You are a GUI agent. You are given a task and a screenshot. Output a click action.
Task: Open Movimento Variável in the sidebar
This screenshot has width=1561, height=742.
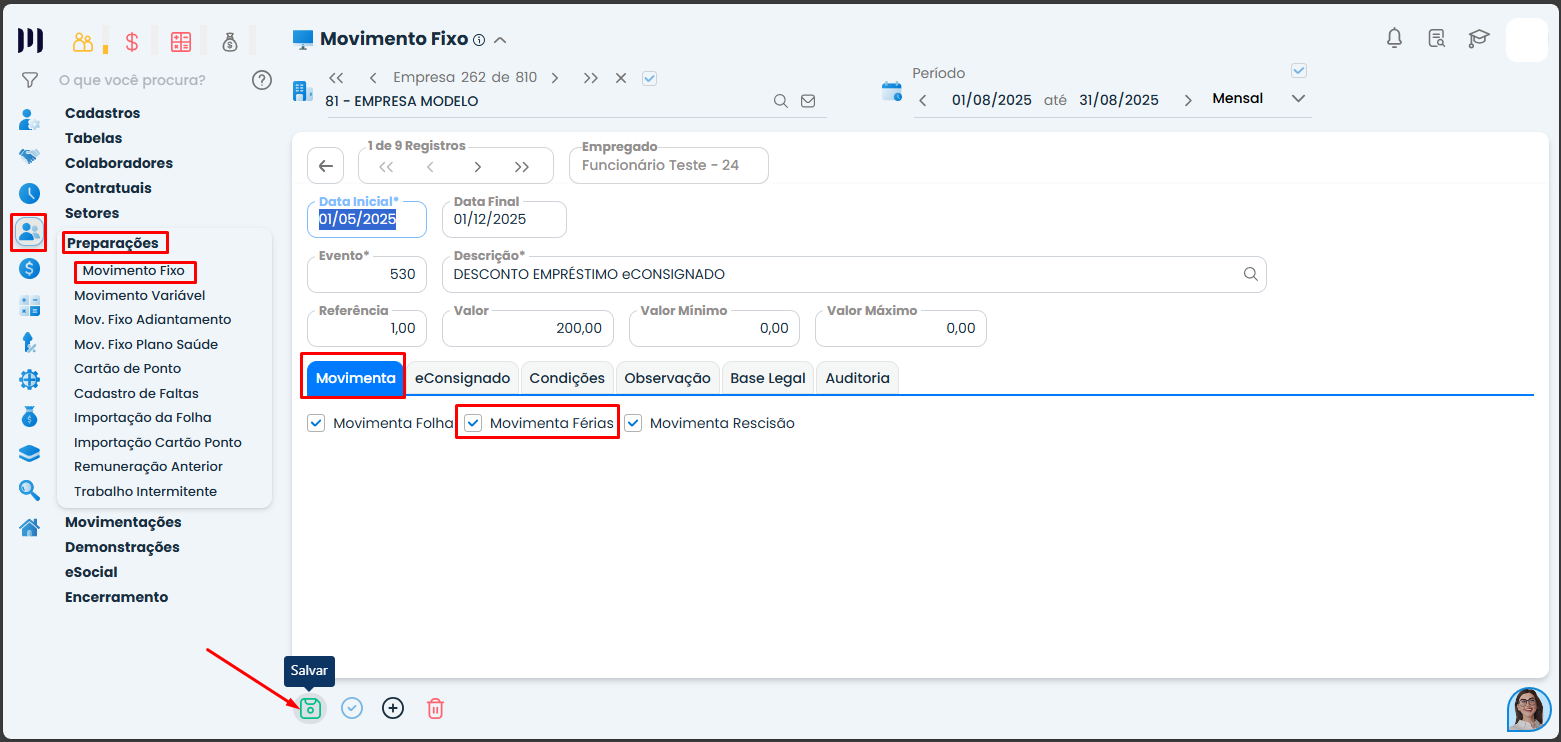click(139, 295)
